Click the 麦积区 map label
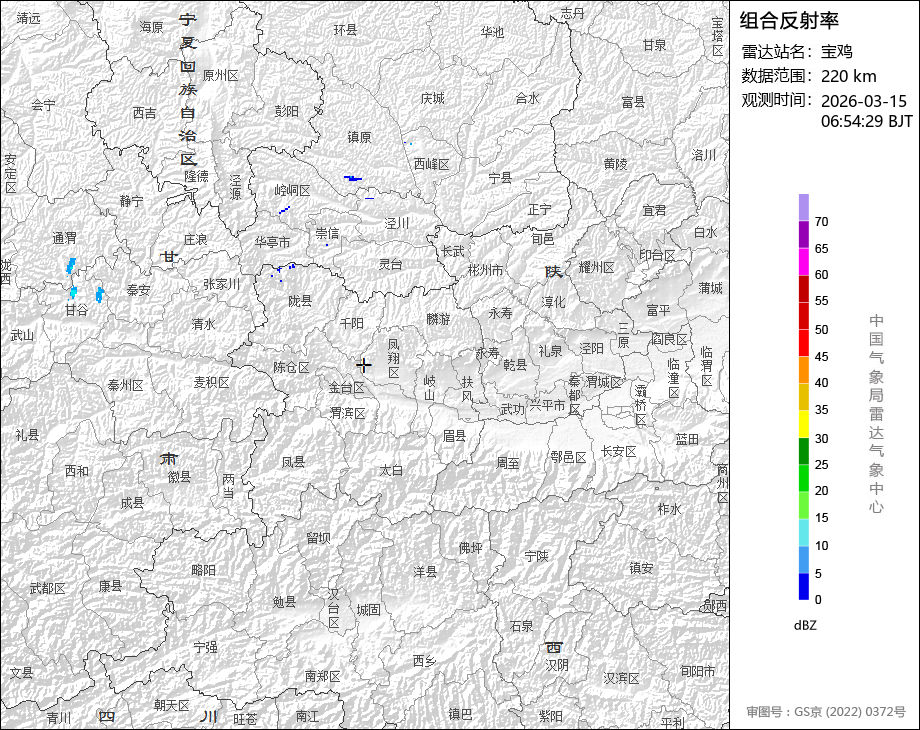 (211, 383)
